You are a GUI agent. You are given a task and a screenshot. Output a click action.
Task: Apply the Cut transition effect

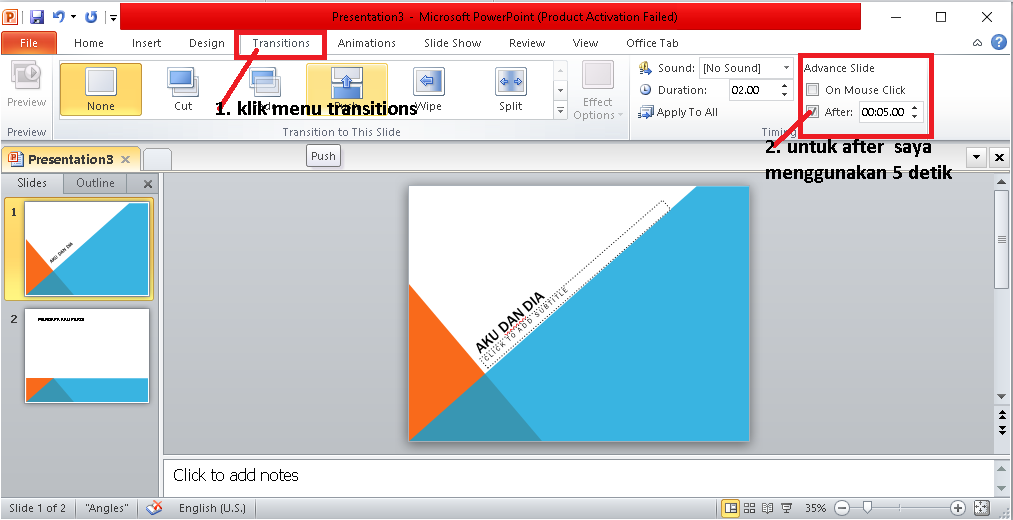pyautogui.click(x=183, y=89)
